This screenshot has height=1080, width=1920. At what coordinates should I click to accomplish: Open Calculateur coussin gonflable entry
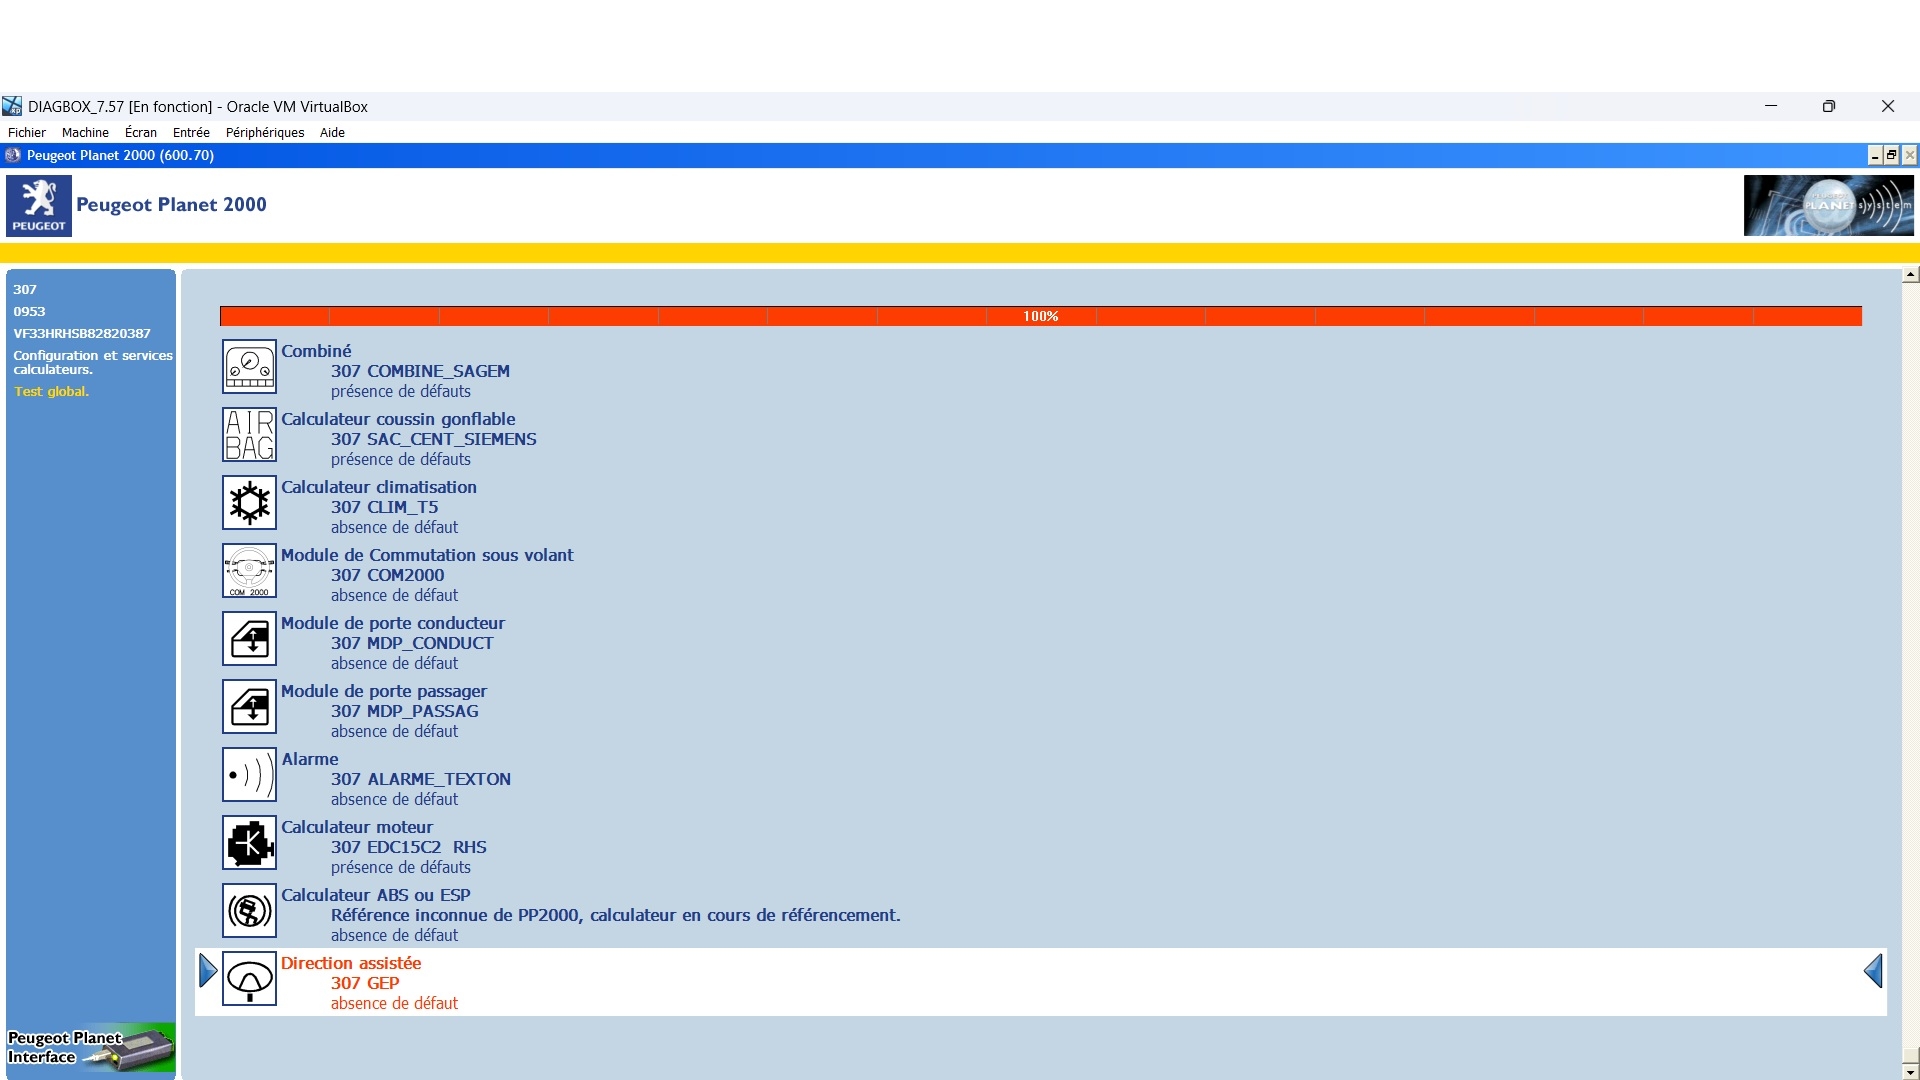pyautogui.click(x=398, y=419)
